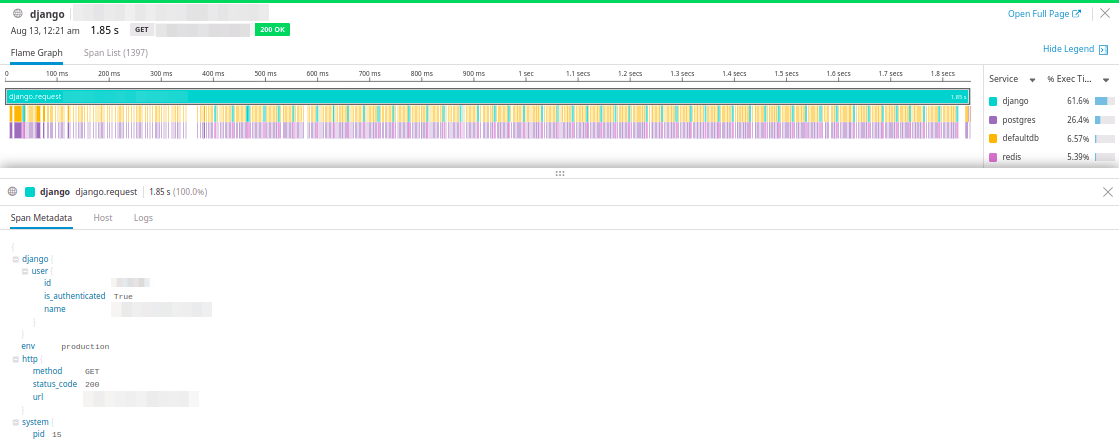
Task: Click the panel resize handle dots
Action: click(x=560, y=173)
